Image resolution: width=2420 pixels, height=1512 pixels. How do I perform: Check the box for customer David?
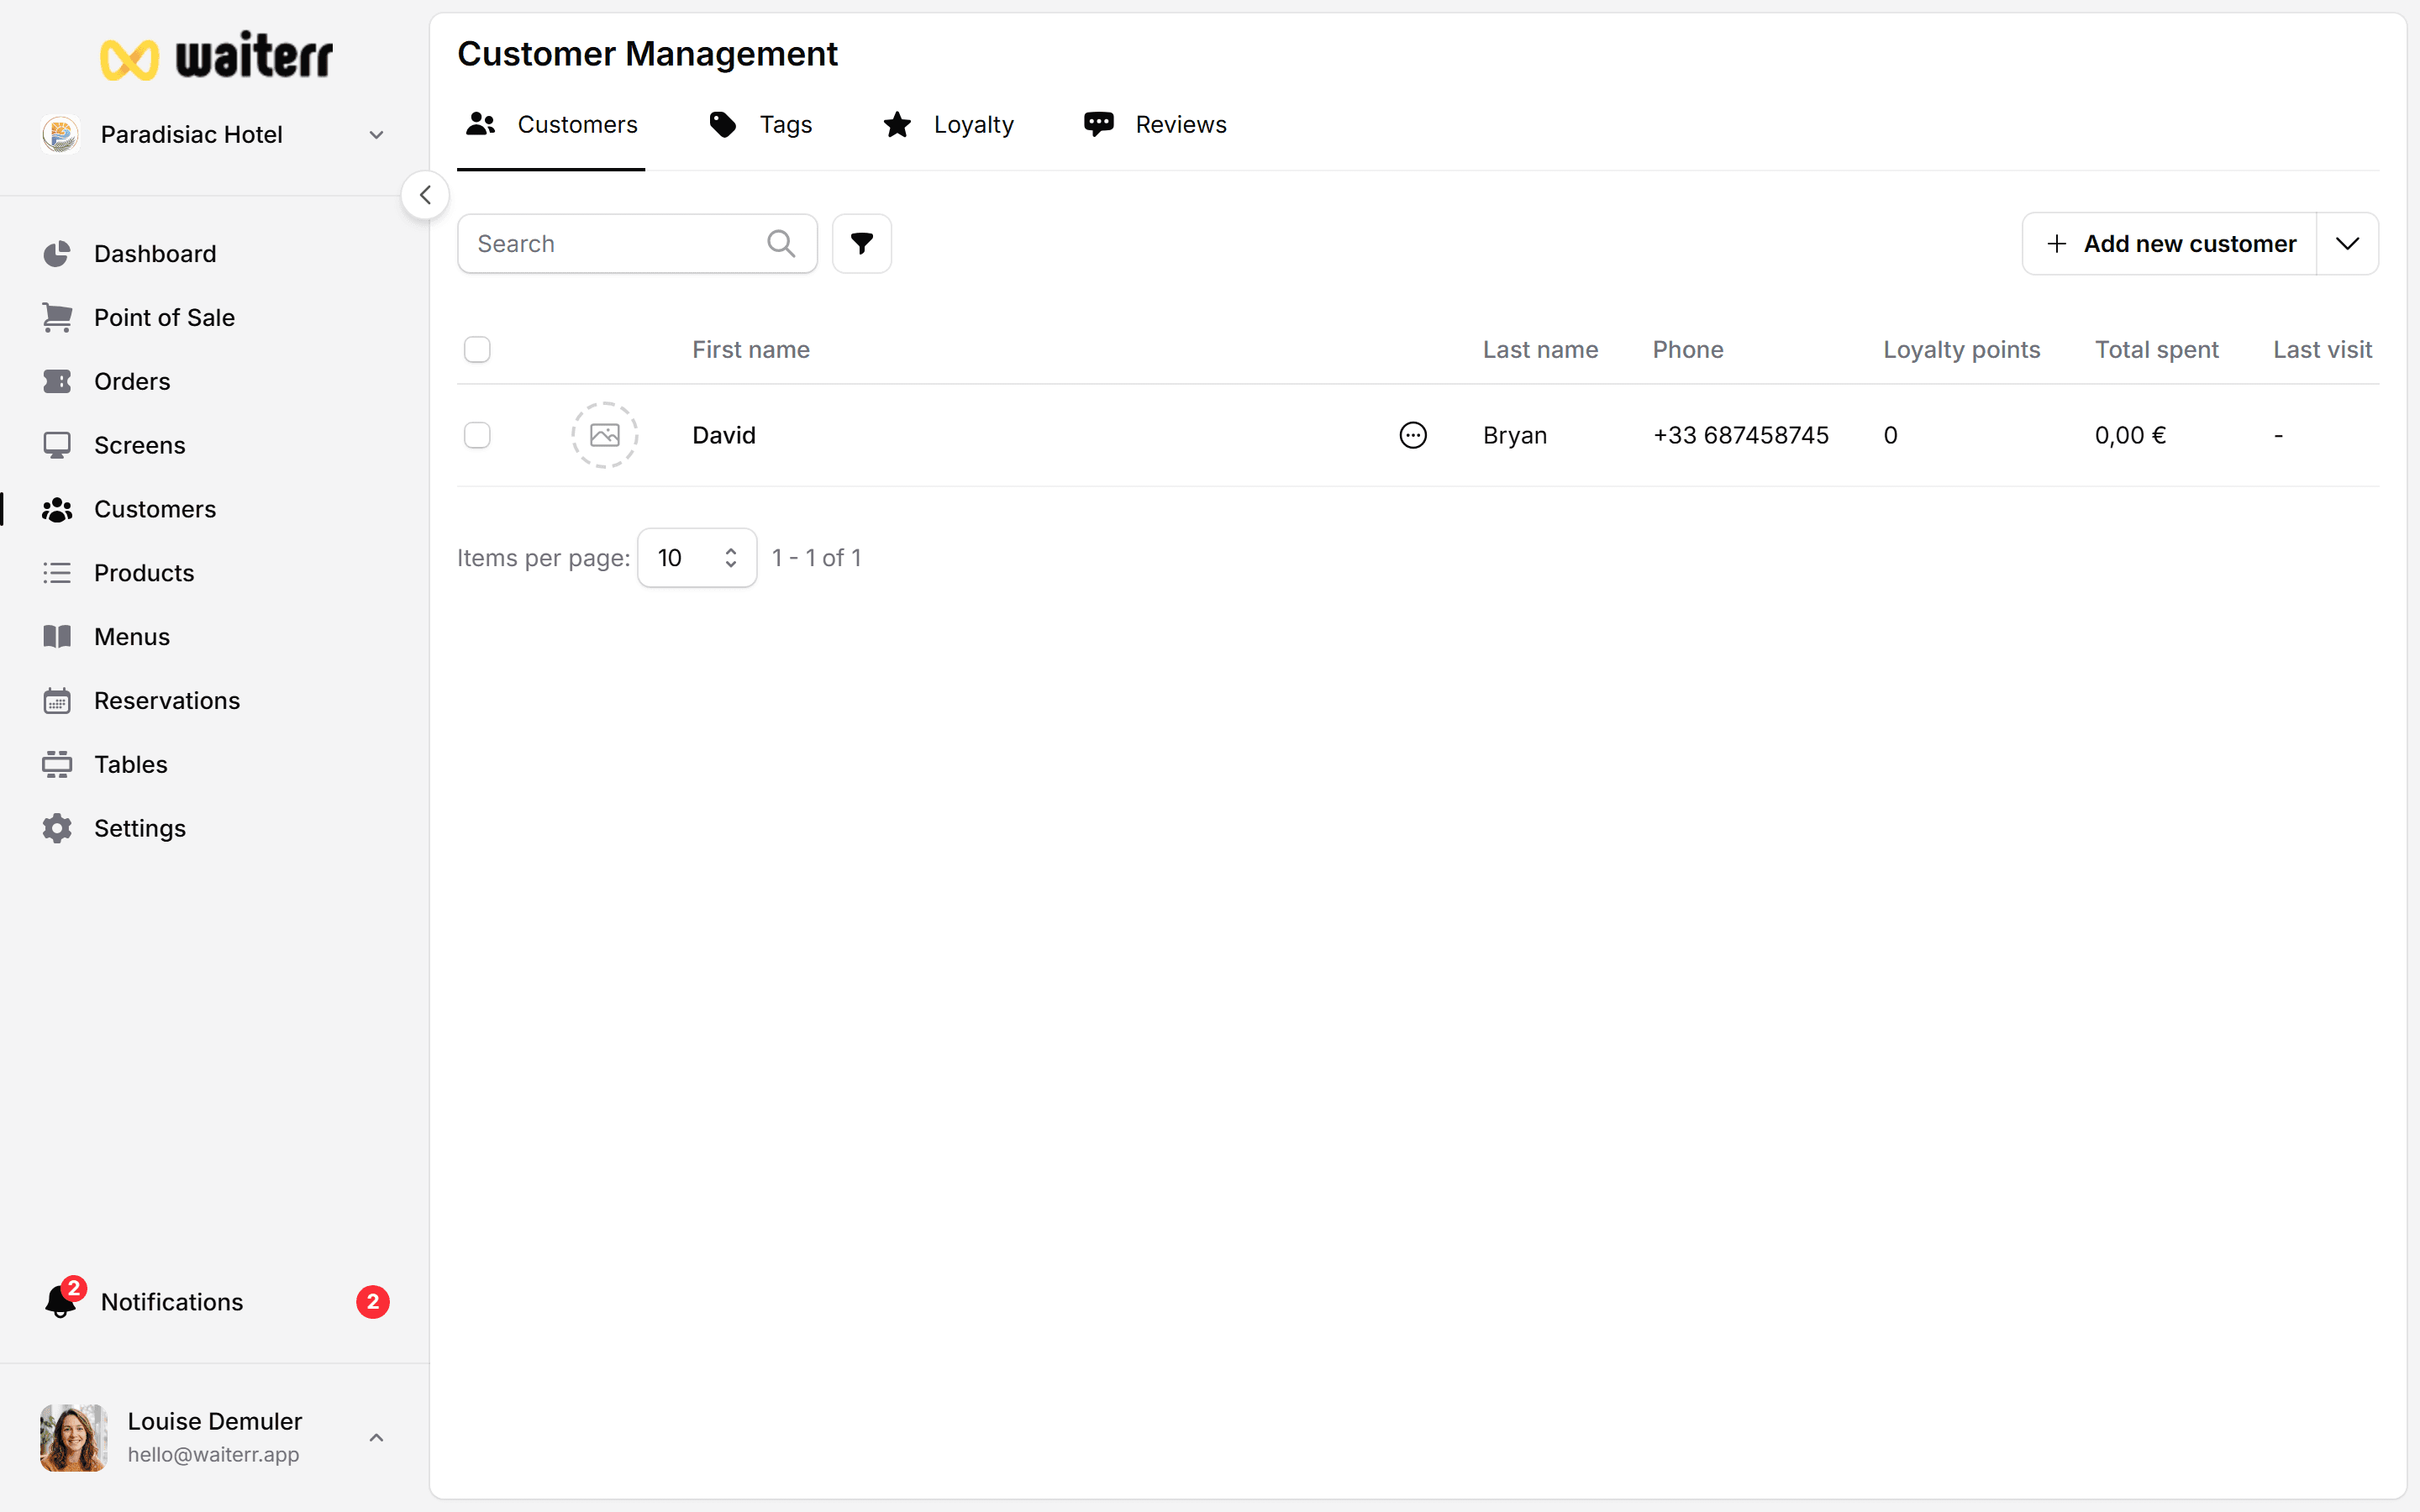(477, 435)
